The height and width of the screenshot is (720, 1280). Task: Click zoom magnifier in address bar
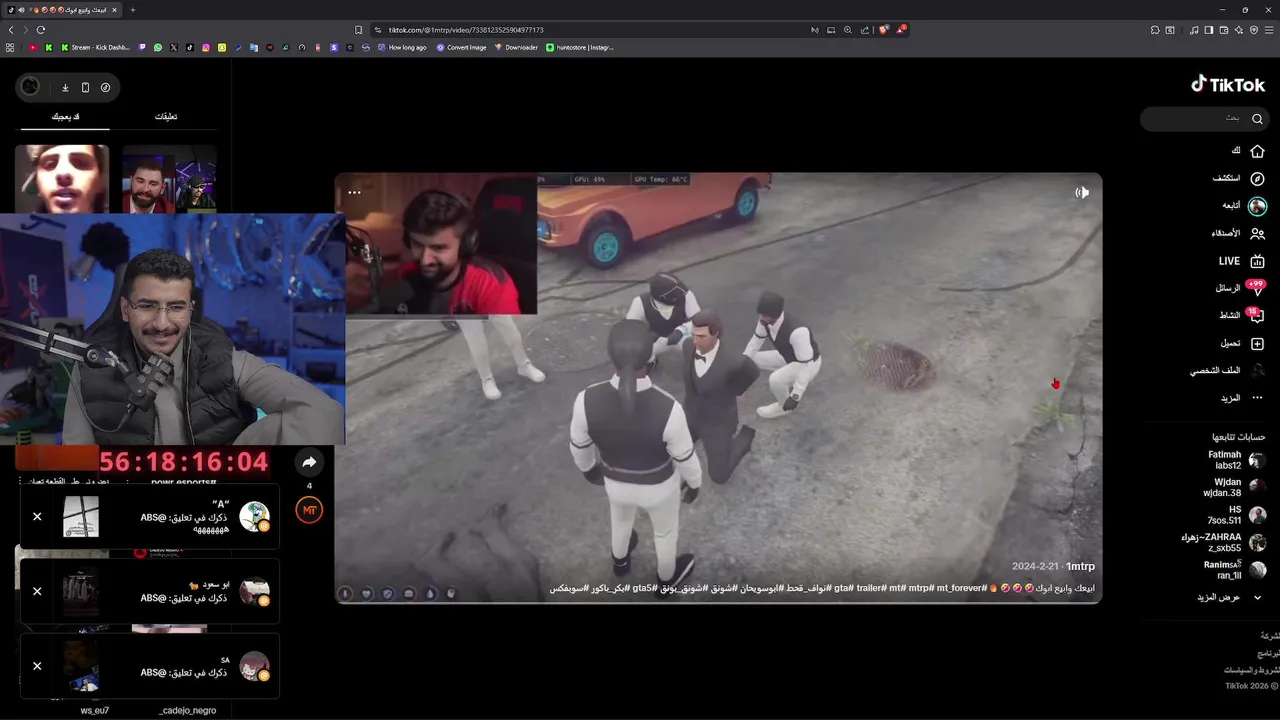point(848,30)
